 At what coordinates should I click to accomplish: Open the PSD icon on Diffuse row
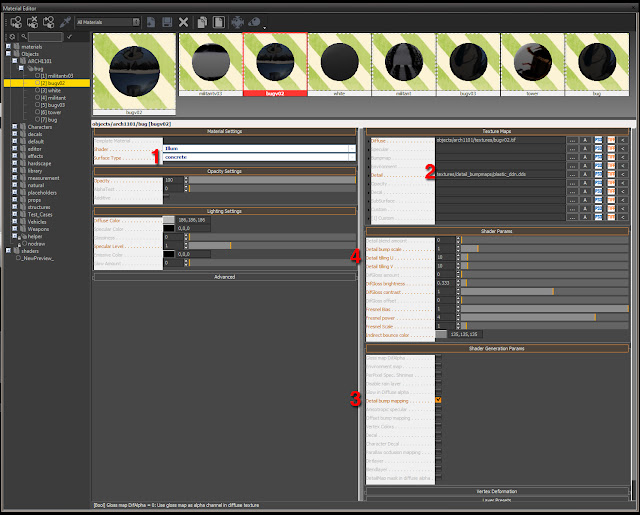[x=598, y=140]
